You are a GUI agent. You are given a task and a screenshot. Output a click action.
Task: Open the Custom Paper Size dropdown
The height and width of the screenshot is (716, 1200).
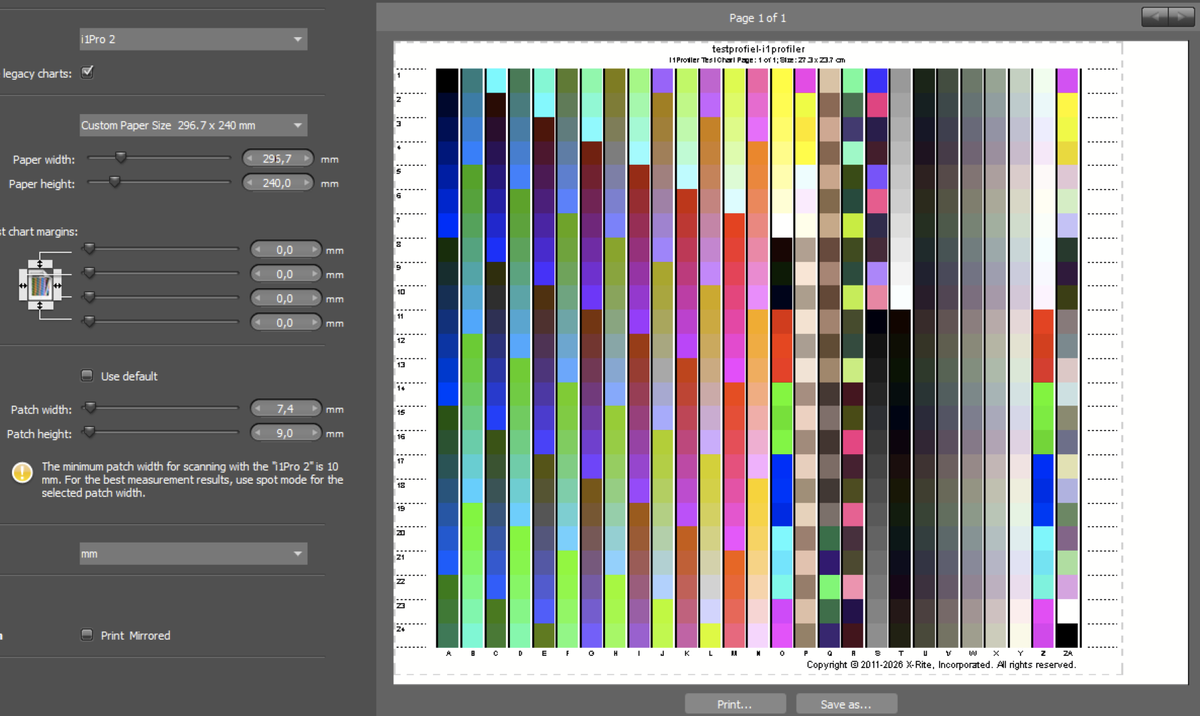click(x=193, y=126)
